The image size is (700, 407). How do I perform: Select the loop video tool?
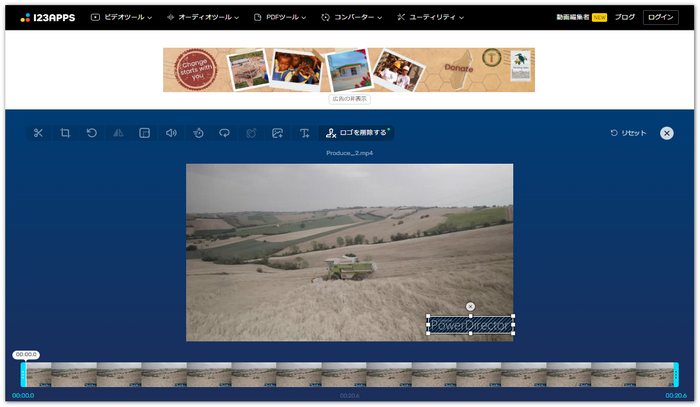[225, 133]
